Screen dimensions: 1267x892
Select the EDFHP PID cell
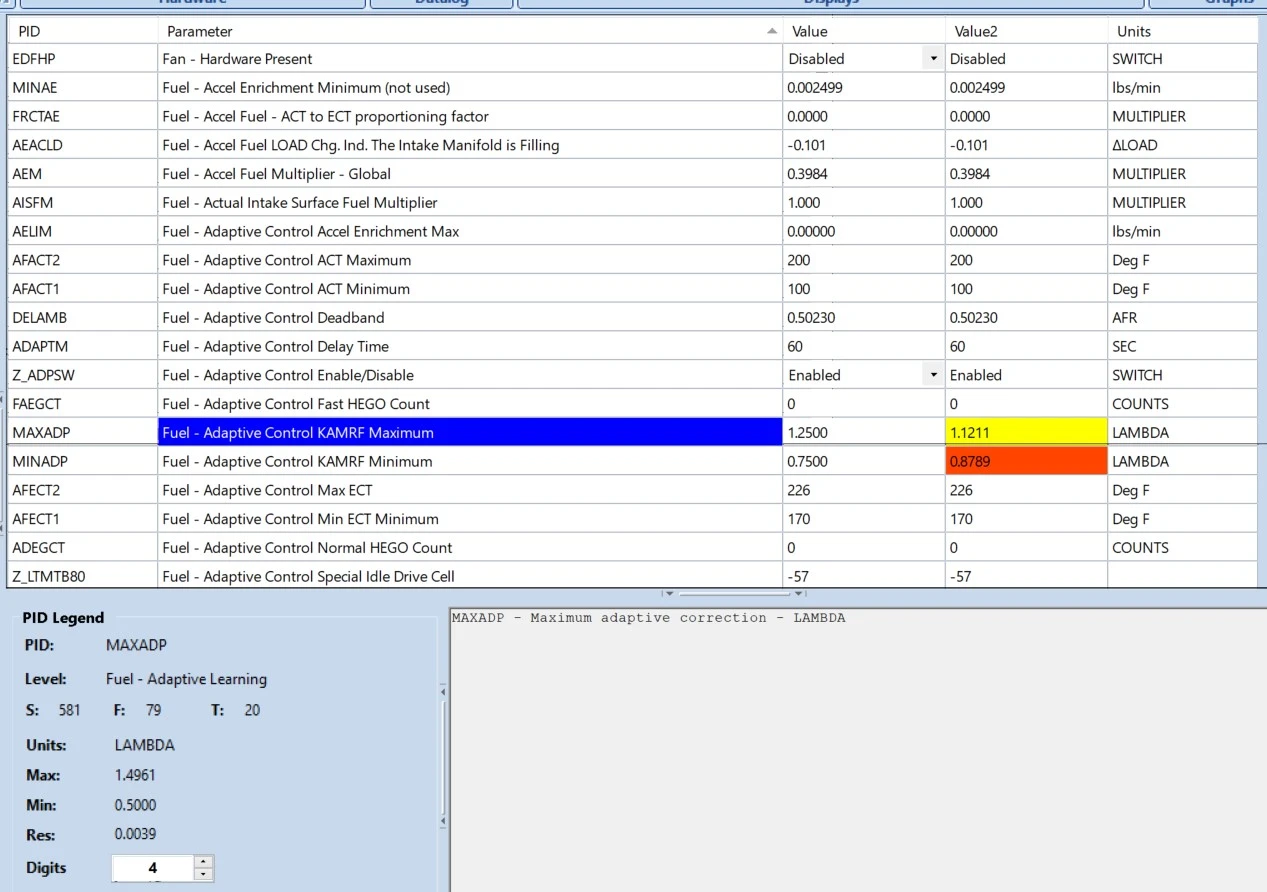point(83,59)
